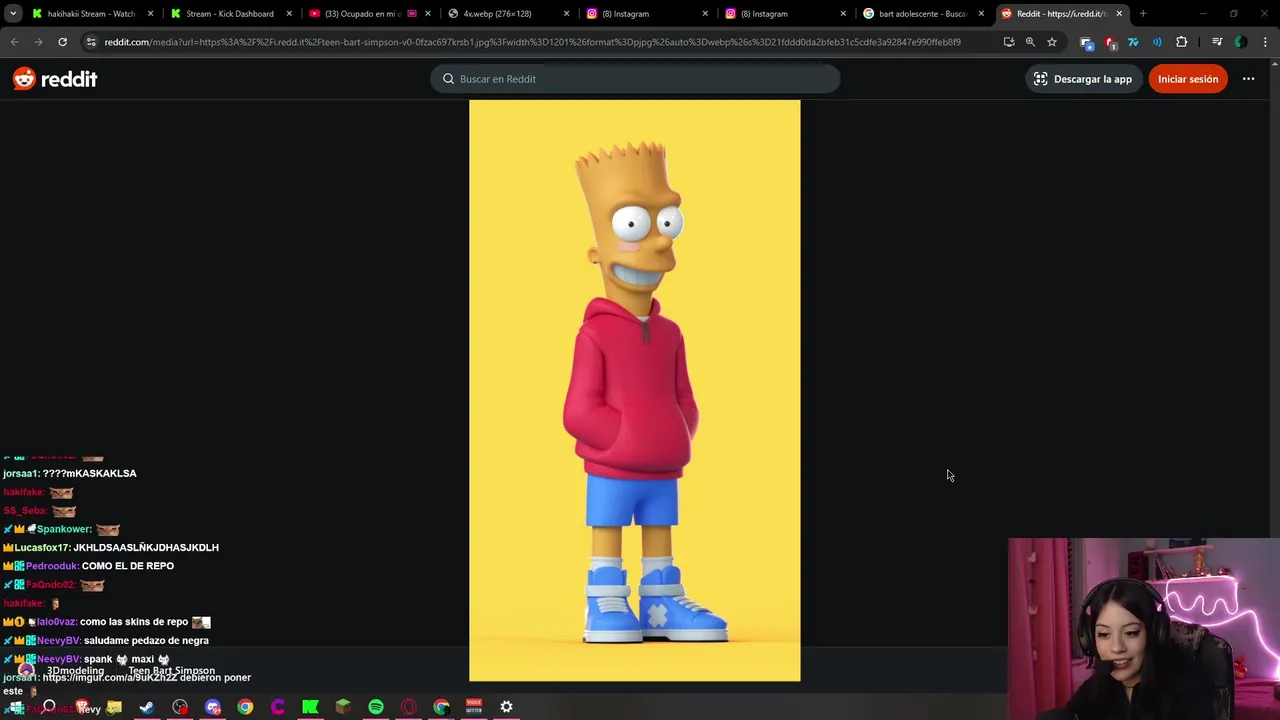The height and width of the screenshot is (720, 1280).
Task: Click lalo0vaz's 'como las skins de repo' message
Action: point(135,622)
